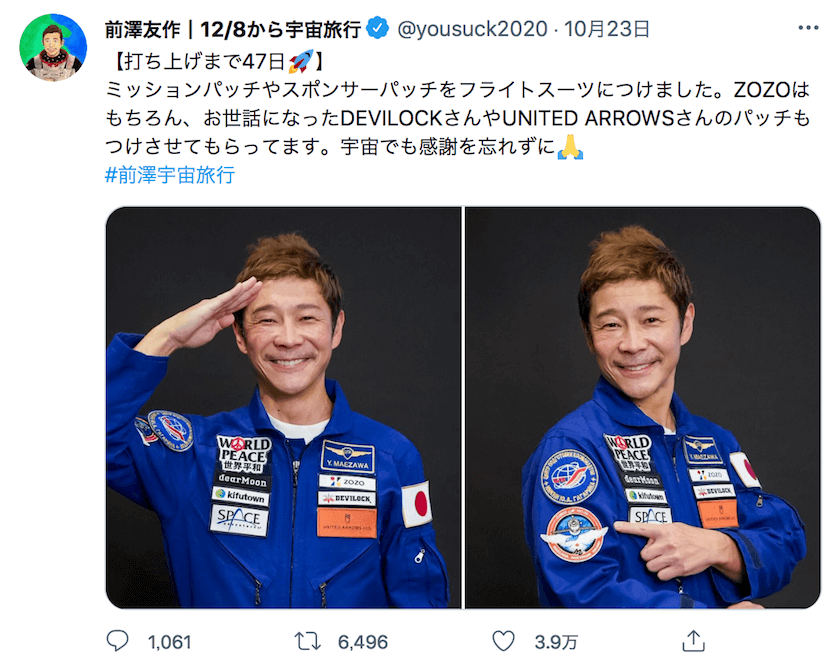Click the rocket emoji in the tweet

[x=301, y=61]
